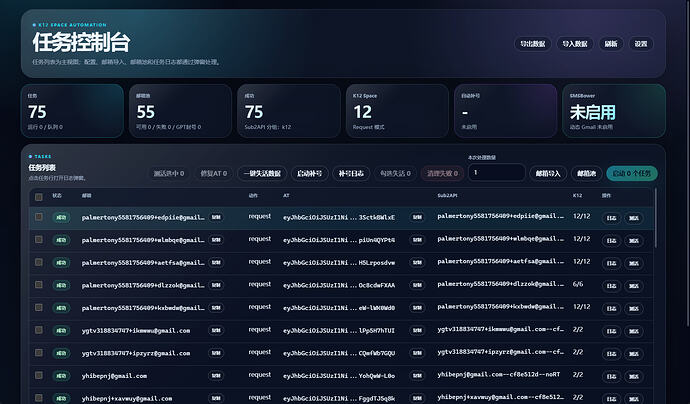Viewport: 690px width, 404px height.
Task: Click the AT column header
Action: pyautogui.click(x=286, y=195)
